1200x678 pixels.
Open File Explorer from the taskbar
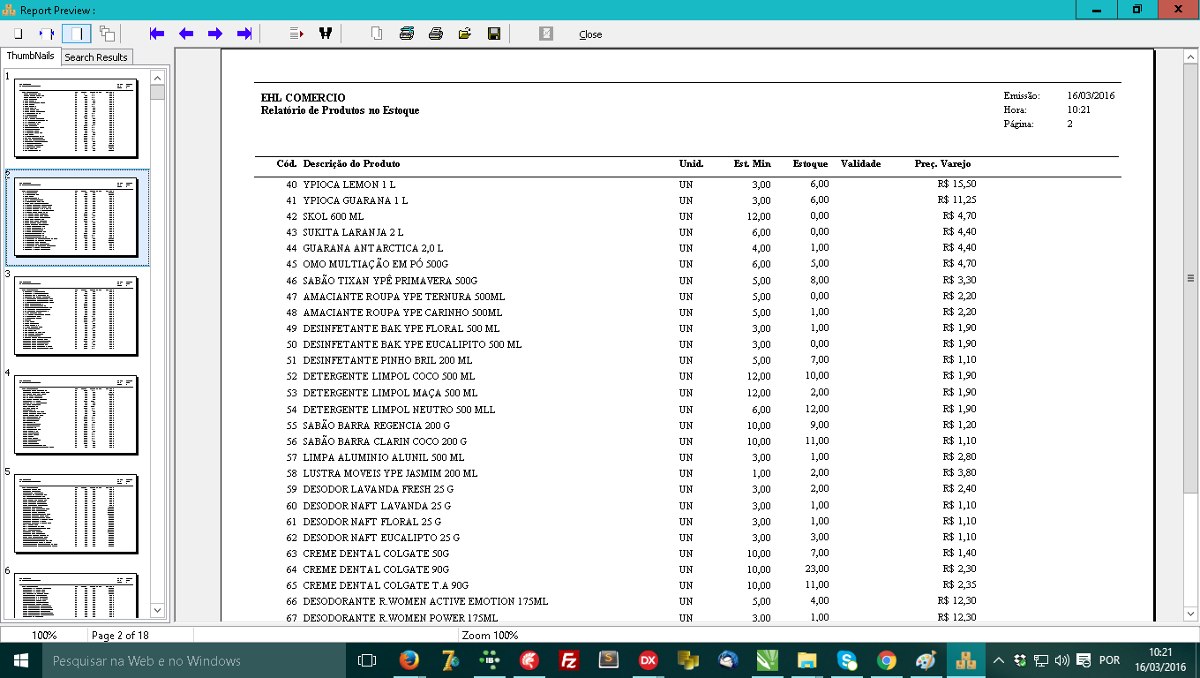point(807,660)
